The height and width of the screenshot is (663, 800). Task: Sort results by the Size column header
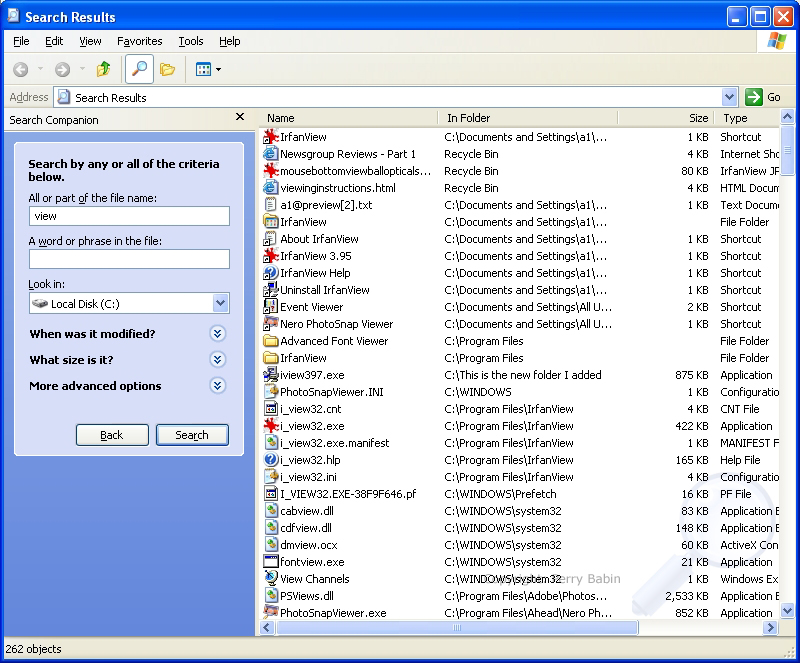666,118
